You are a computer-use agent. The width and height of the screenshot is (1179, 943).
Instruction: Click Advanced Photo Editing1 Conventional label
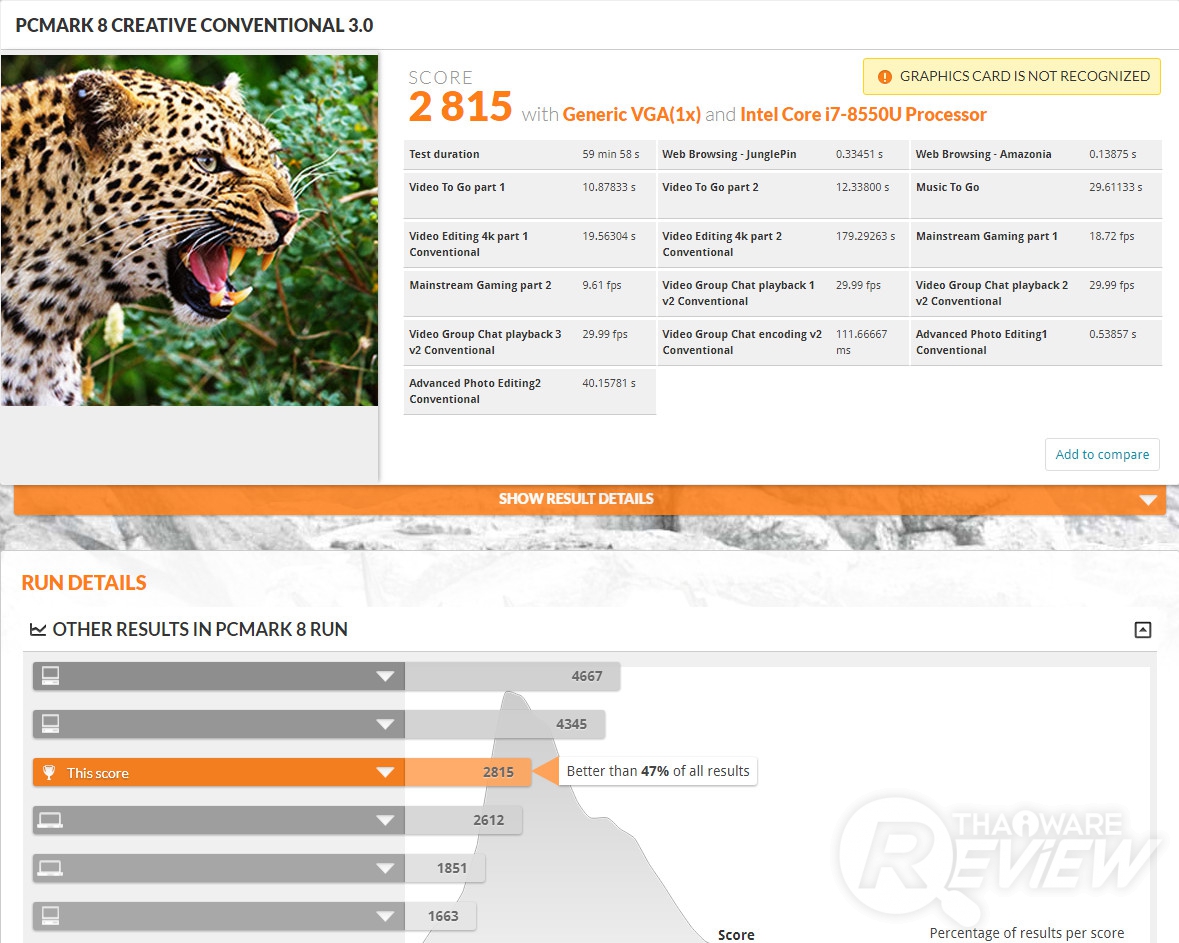(x=980, y=342)
